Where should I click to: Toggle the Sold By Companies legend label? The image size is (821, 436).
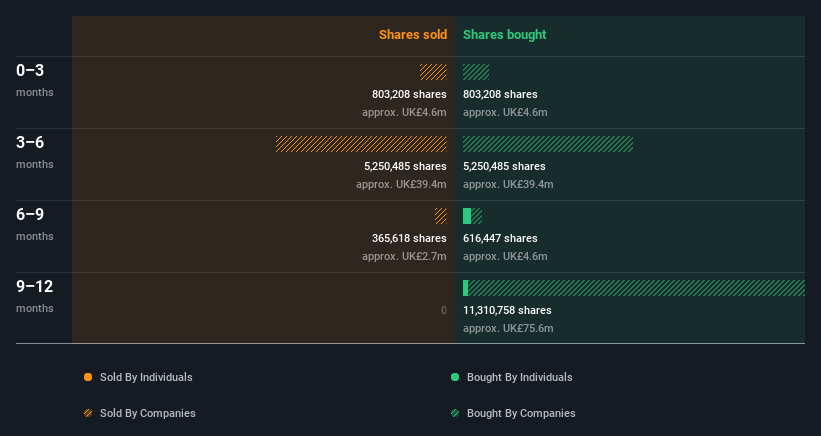coord(147,413)
